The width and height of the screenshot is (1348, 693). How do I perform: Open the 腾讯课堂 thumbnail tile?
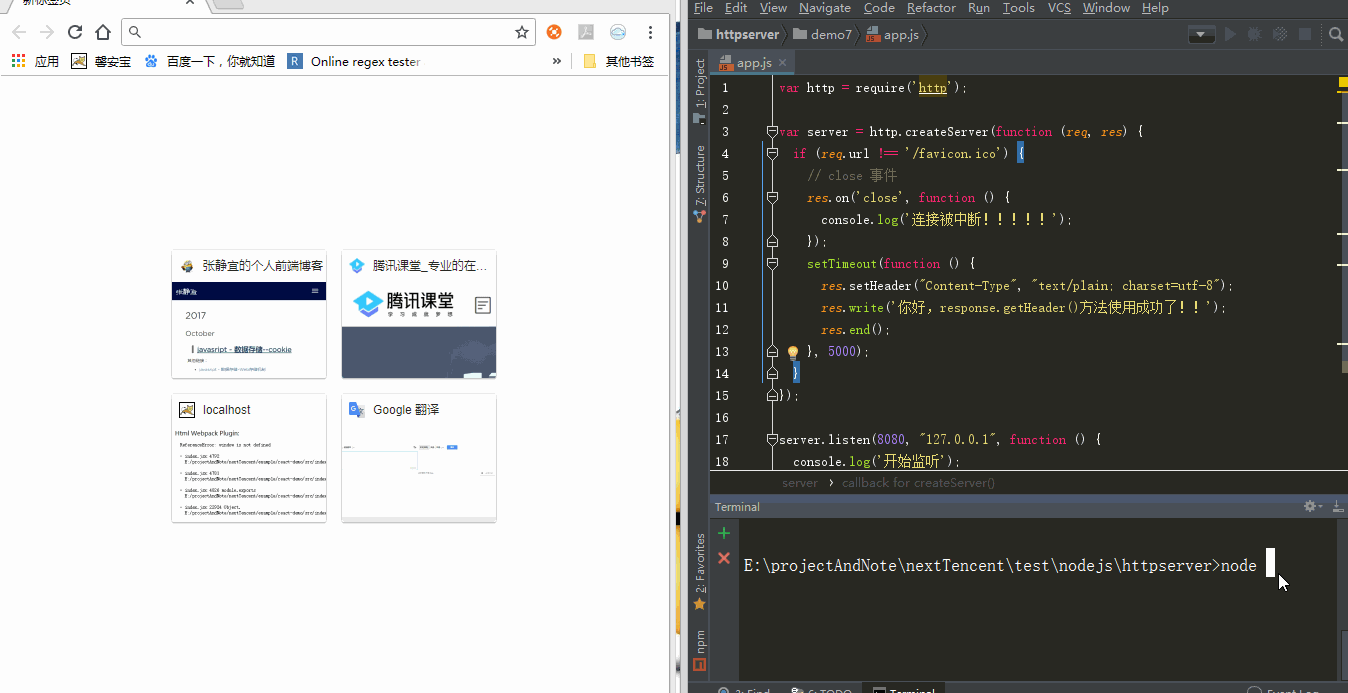tap(419, 314)
